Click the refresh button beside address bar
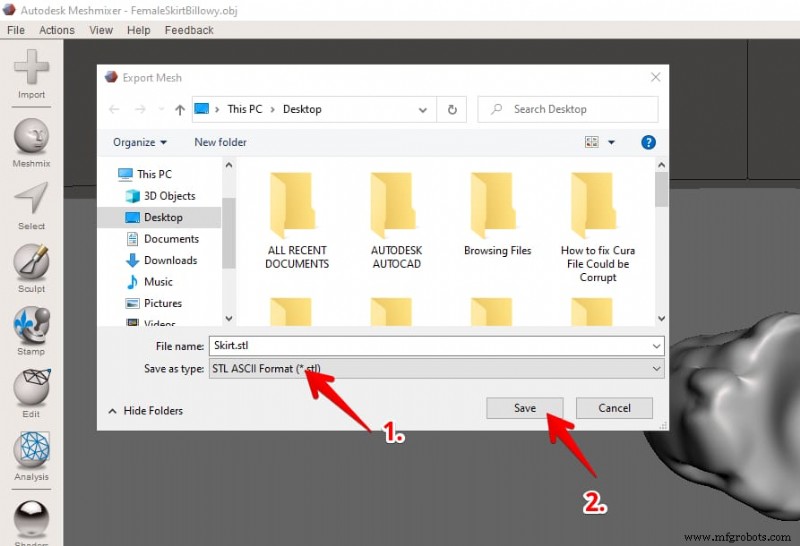 tap(452, 109)
